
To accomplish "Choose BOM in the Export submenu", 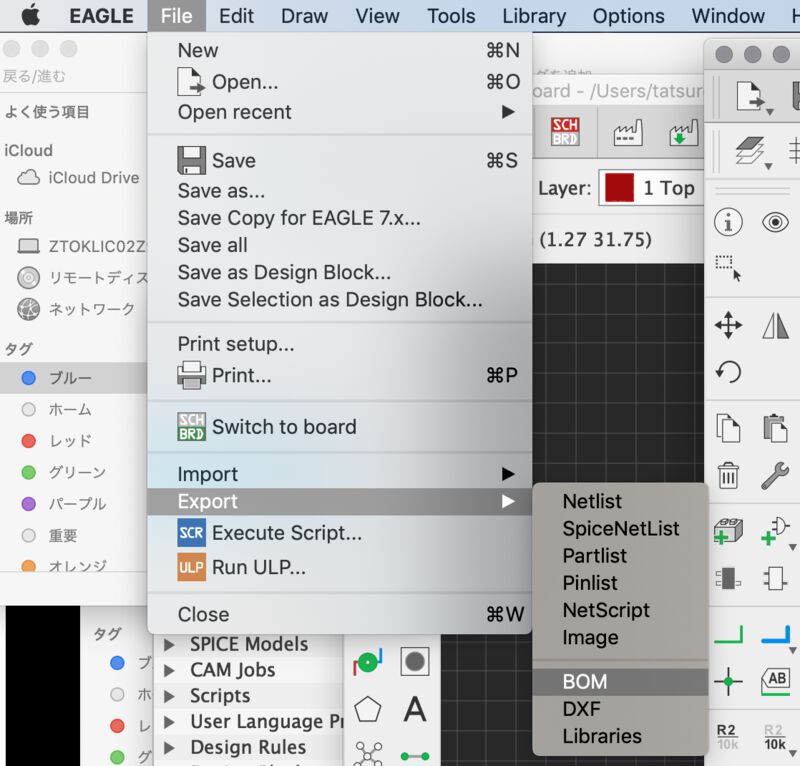I will click(620, 682).
